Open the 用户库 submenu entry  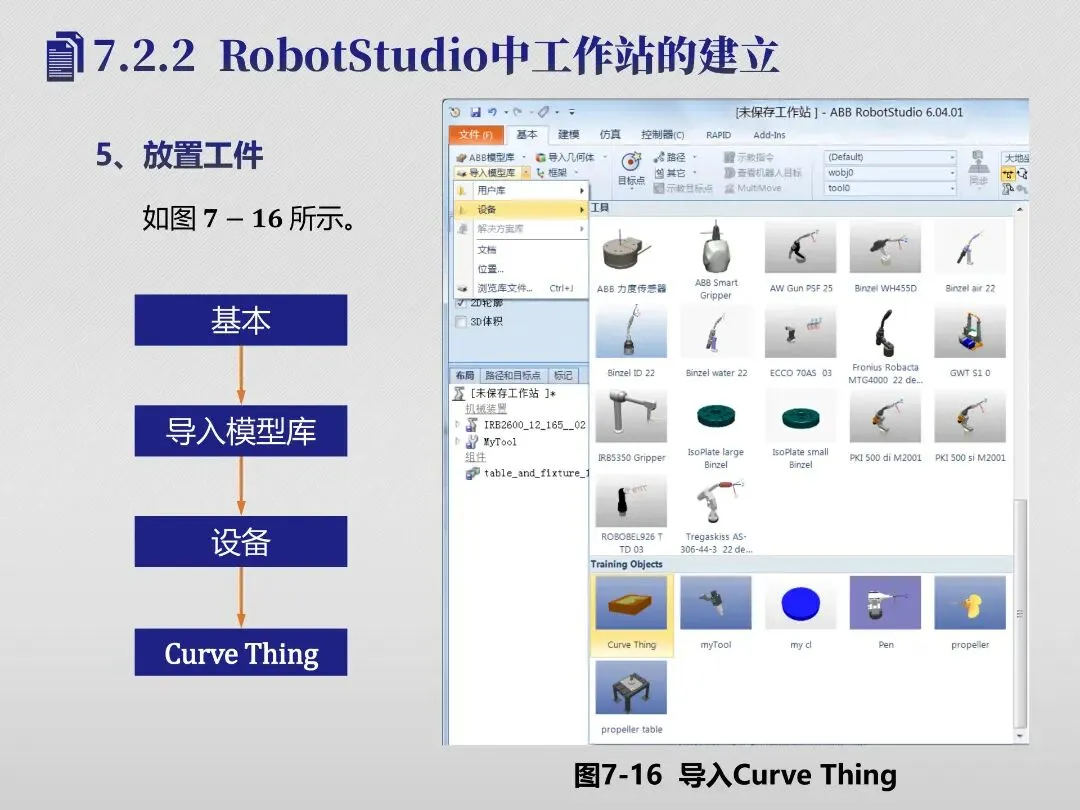(x=521, y=190)
